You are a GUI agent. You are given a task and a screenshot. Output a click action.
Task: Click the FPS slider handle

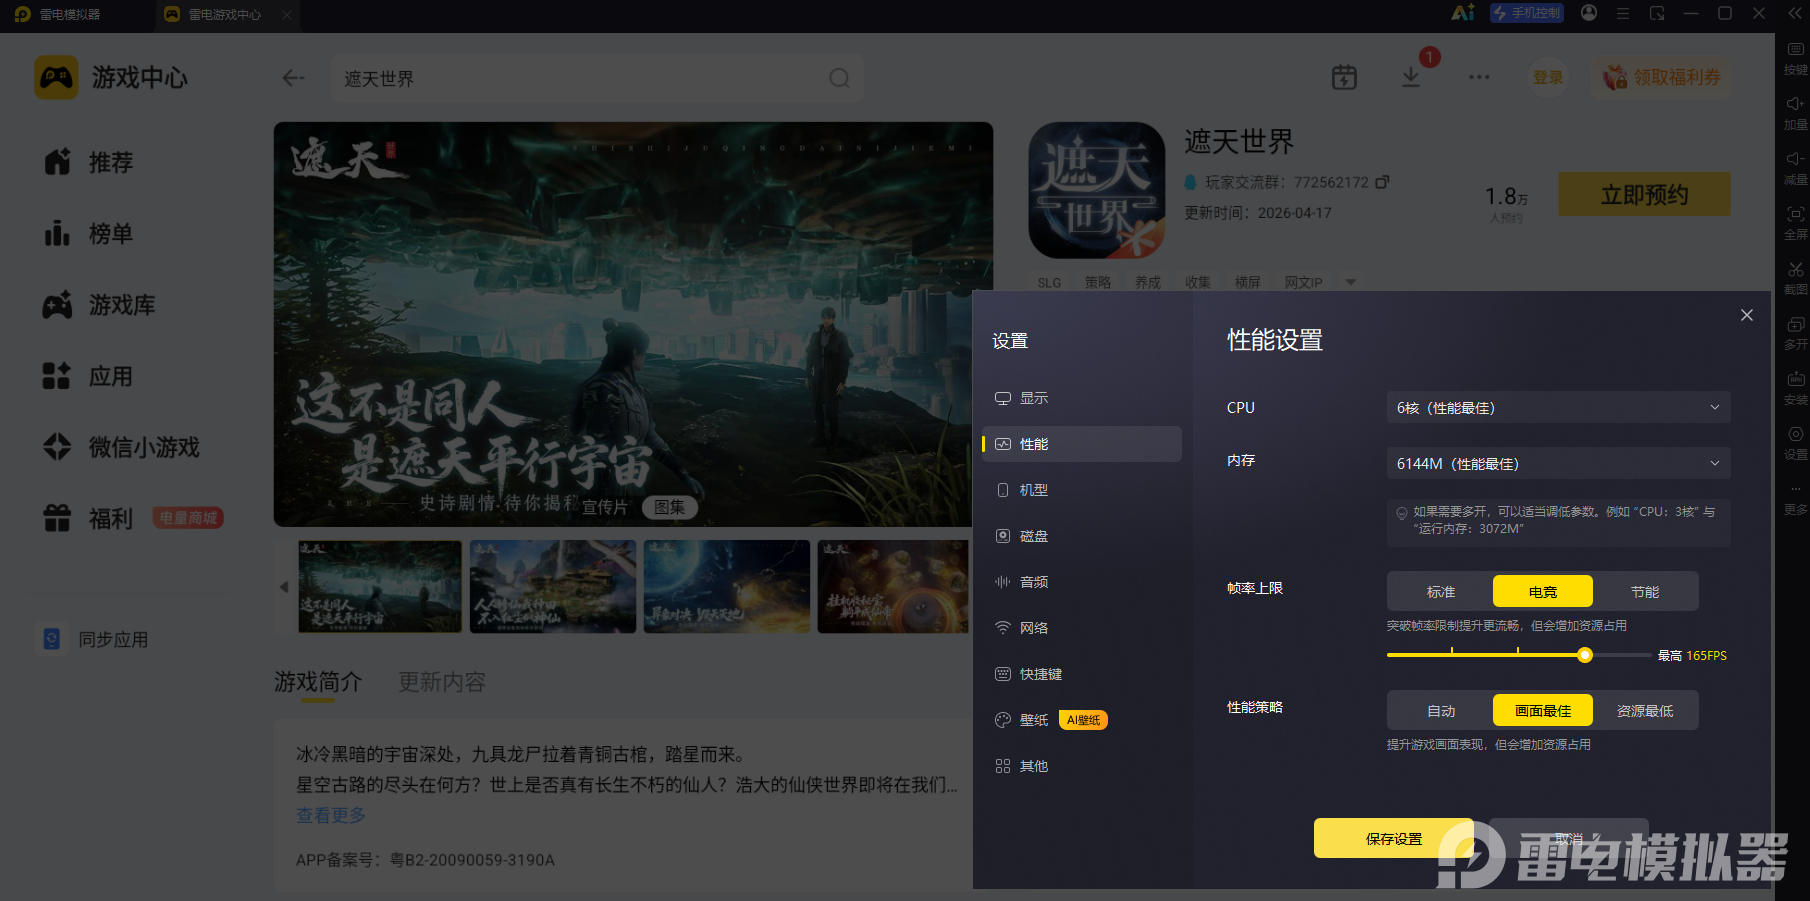tap(1585, 655)
